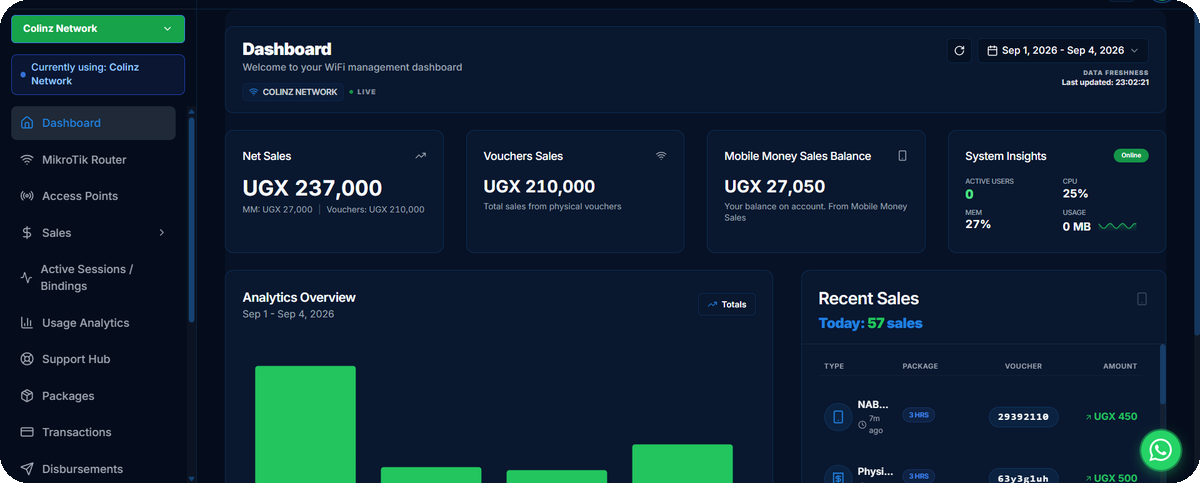
Task: Click voucher code 63y3g1uh
Action: pyautogui.click(x=1023, y=477)
